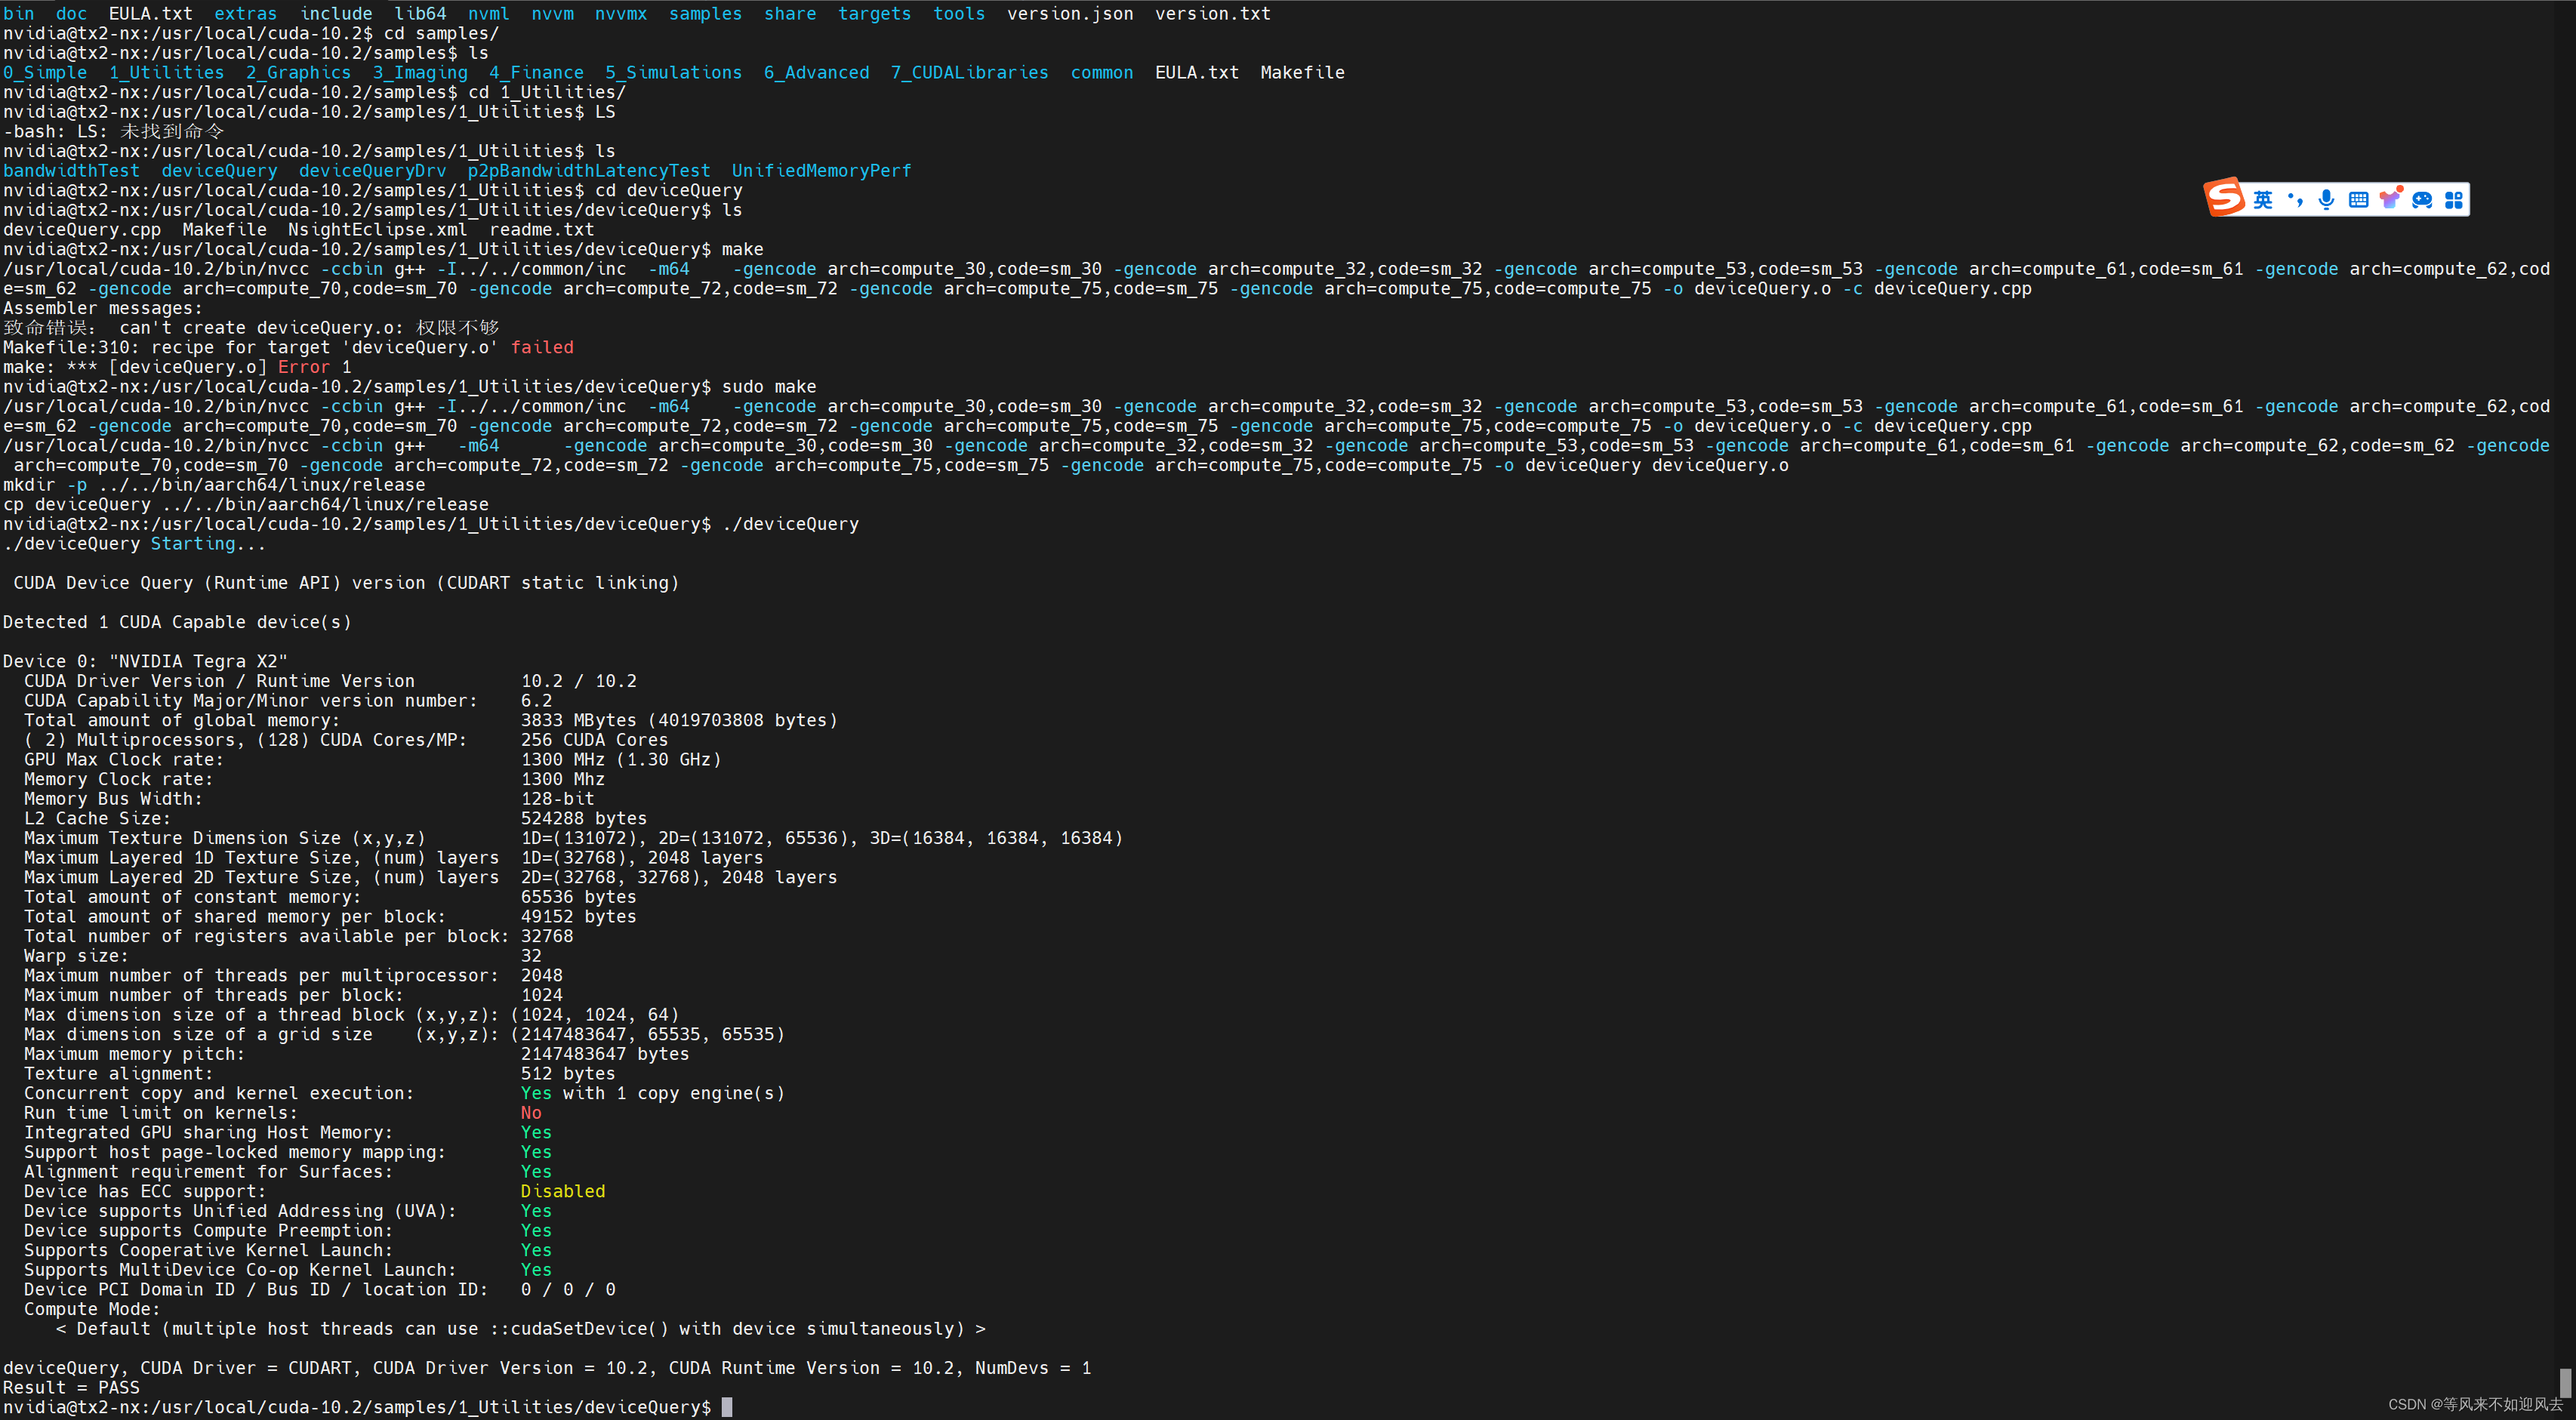Click 'extras' in the top listing

point(245,14)
